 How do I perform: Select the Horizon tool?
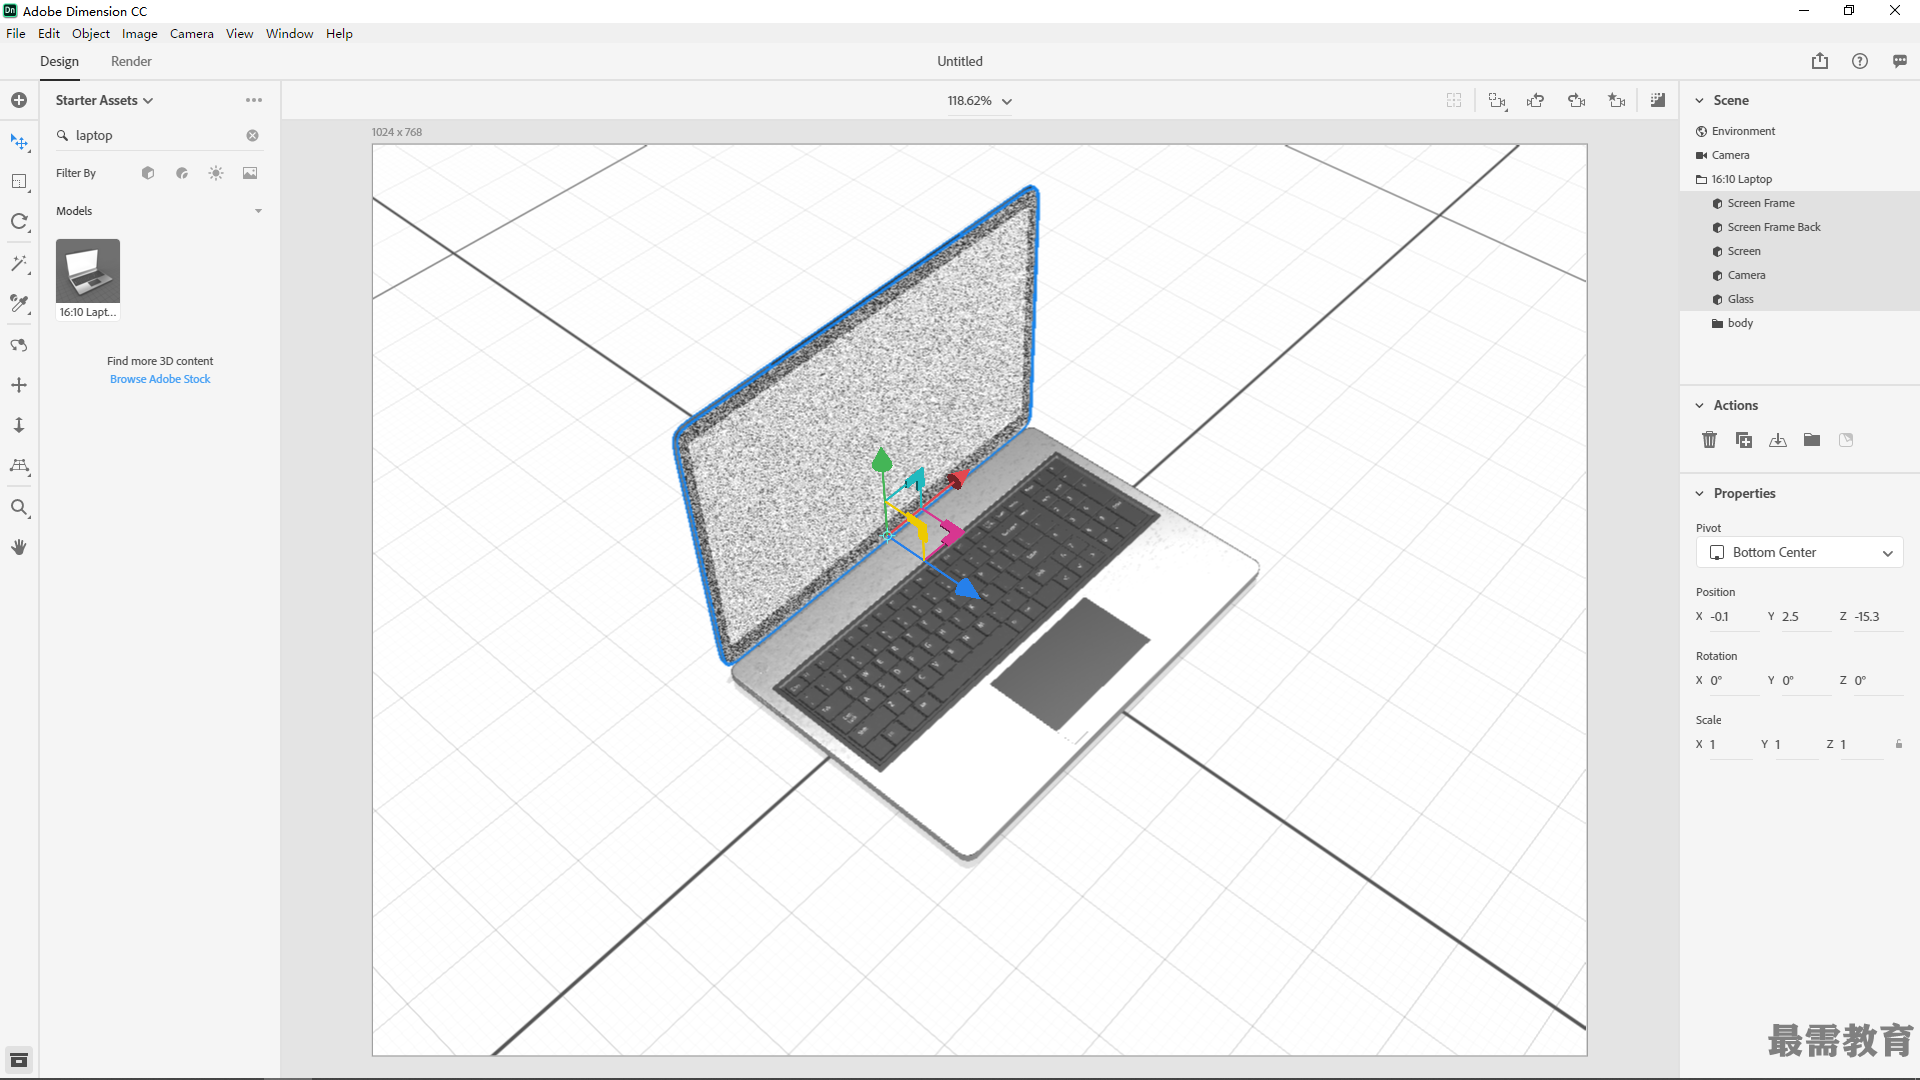19,466
